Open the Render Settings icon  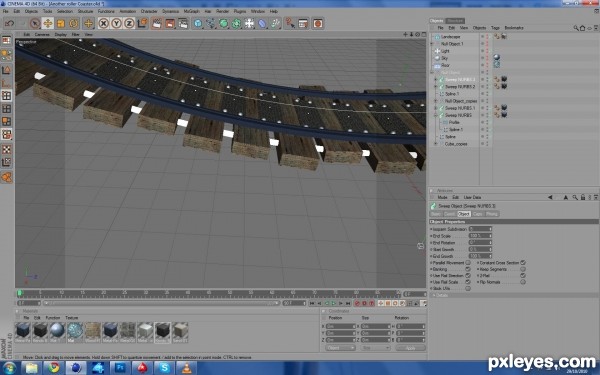pos(183,23)
